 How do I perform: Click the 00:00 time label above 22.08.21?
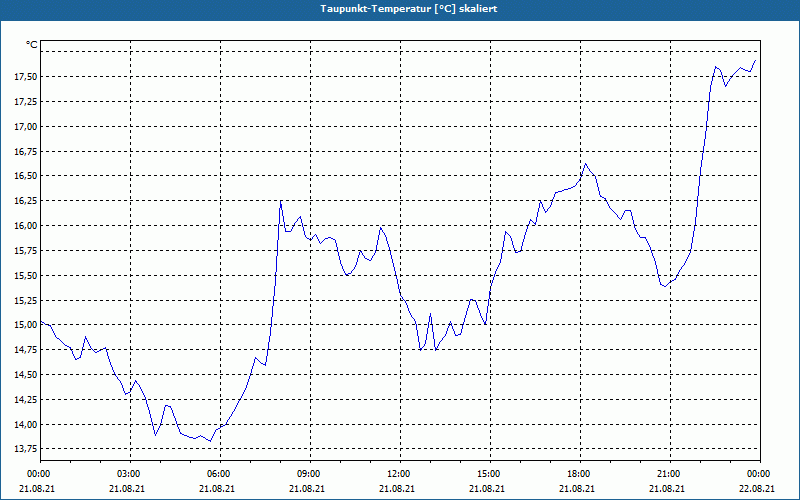(x=758, y=474)
